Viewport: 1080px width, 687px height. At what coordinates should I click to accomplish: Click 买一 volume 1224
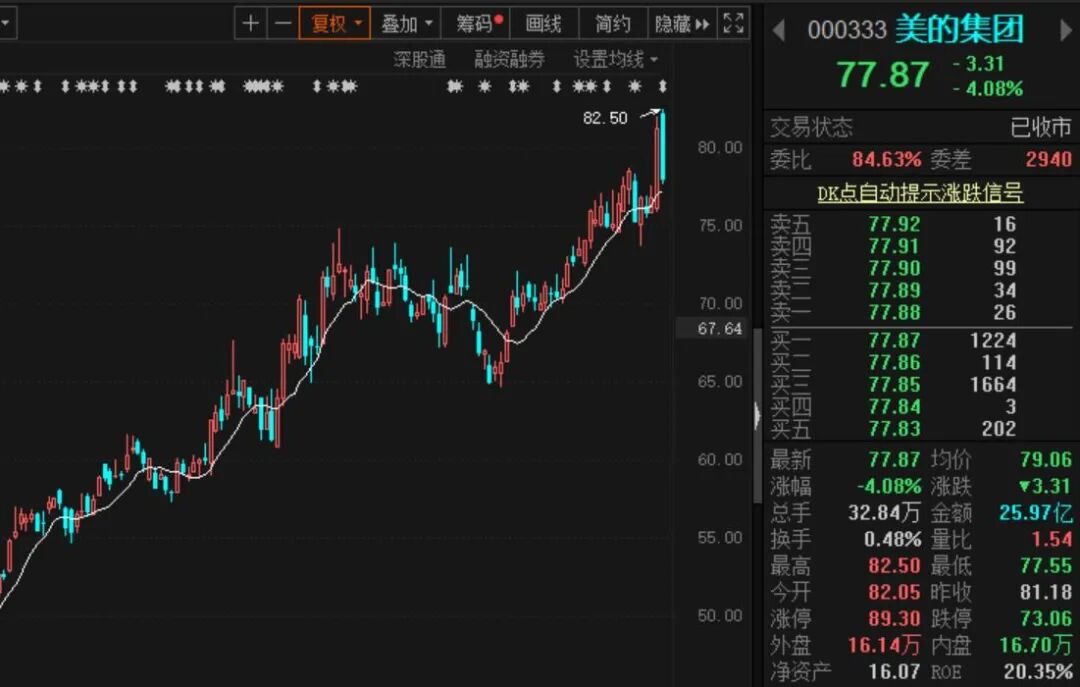pos(993,340)
